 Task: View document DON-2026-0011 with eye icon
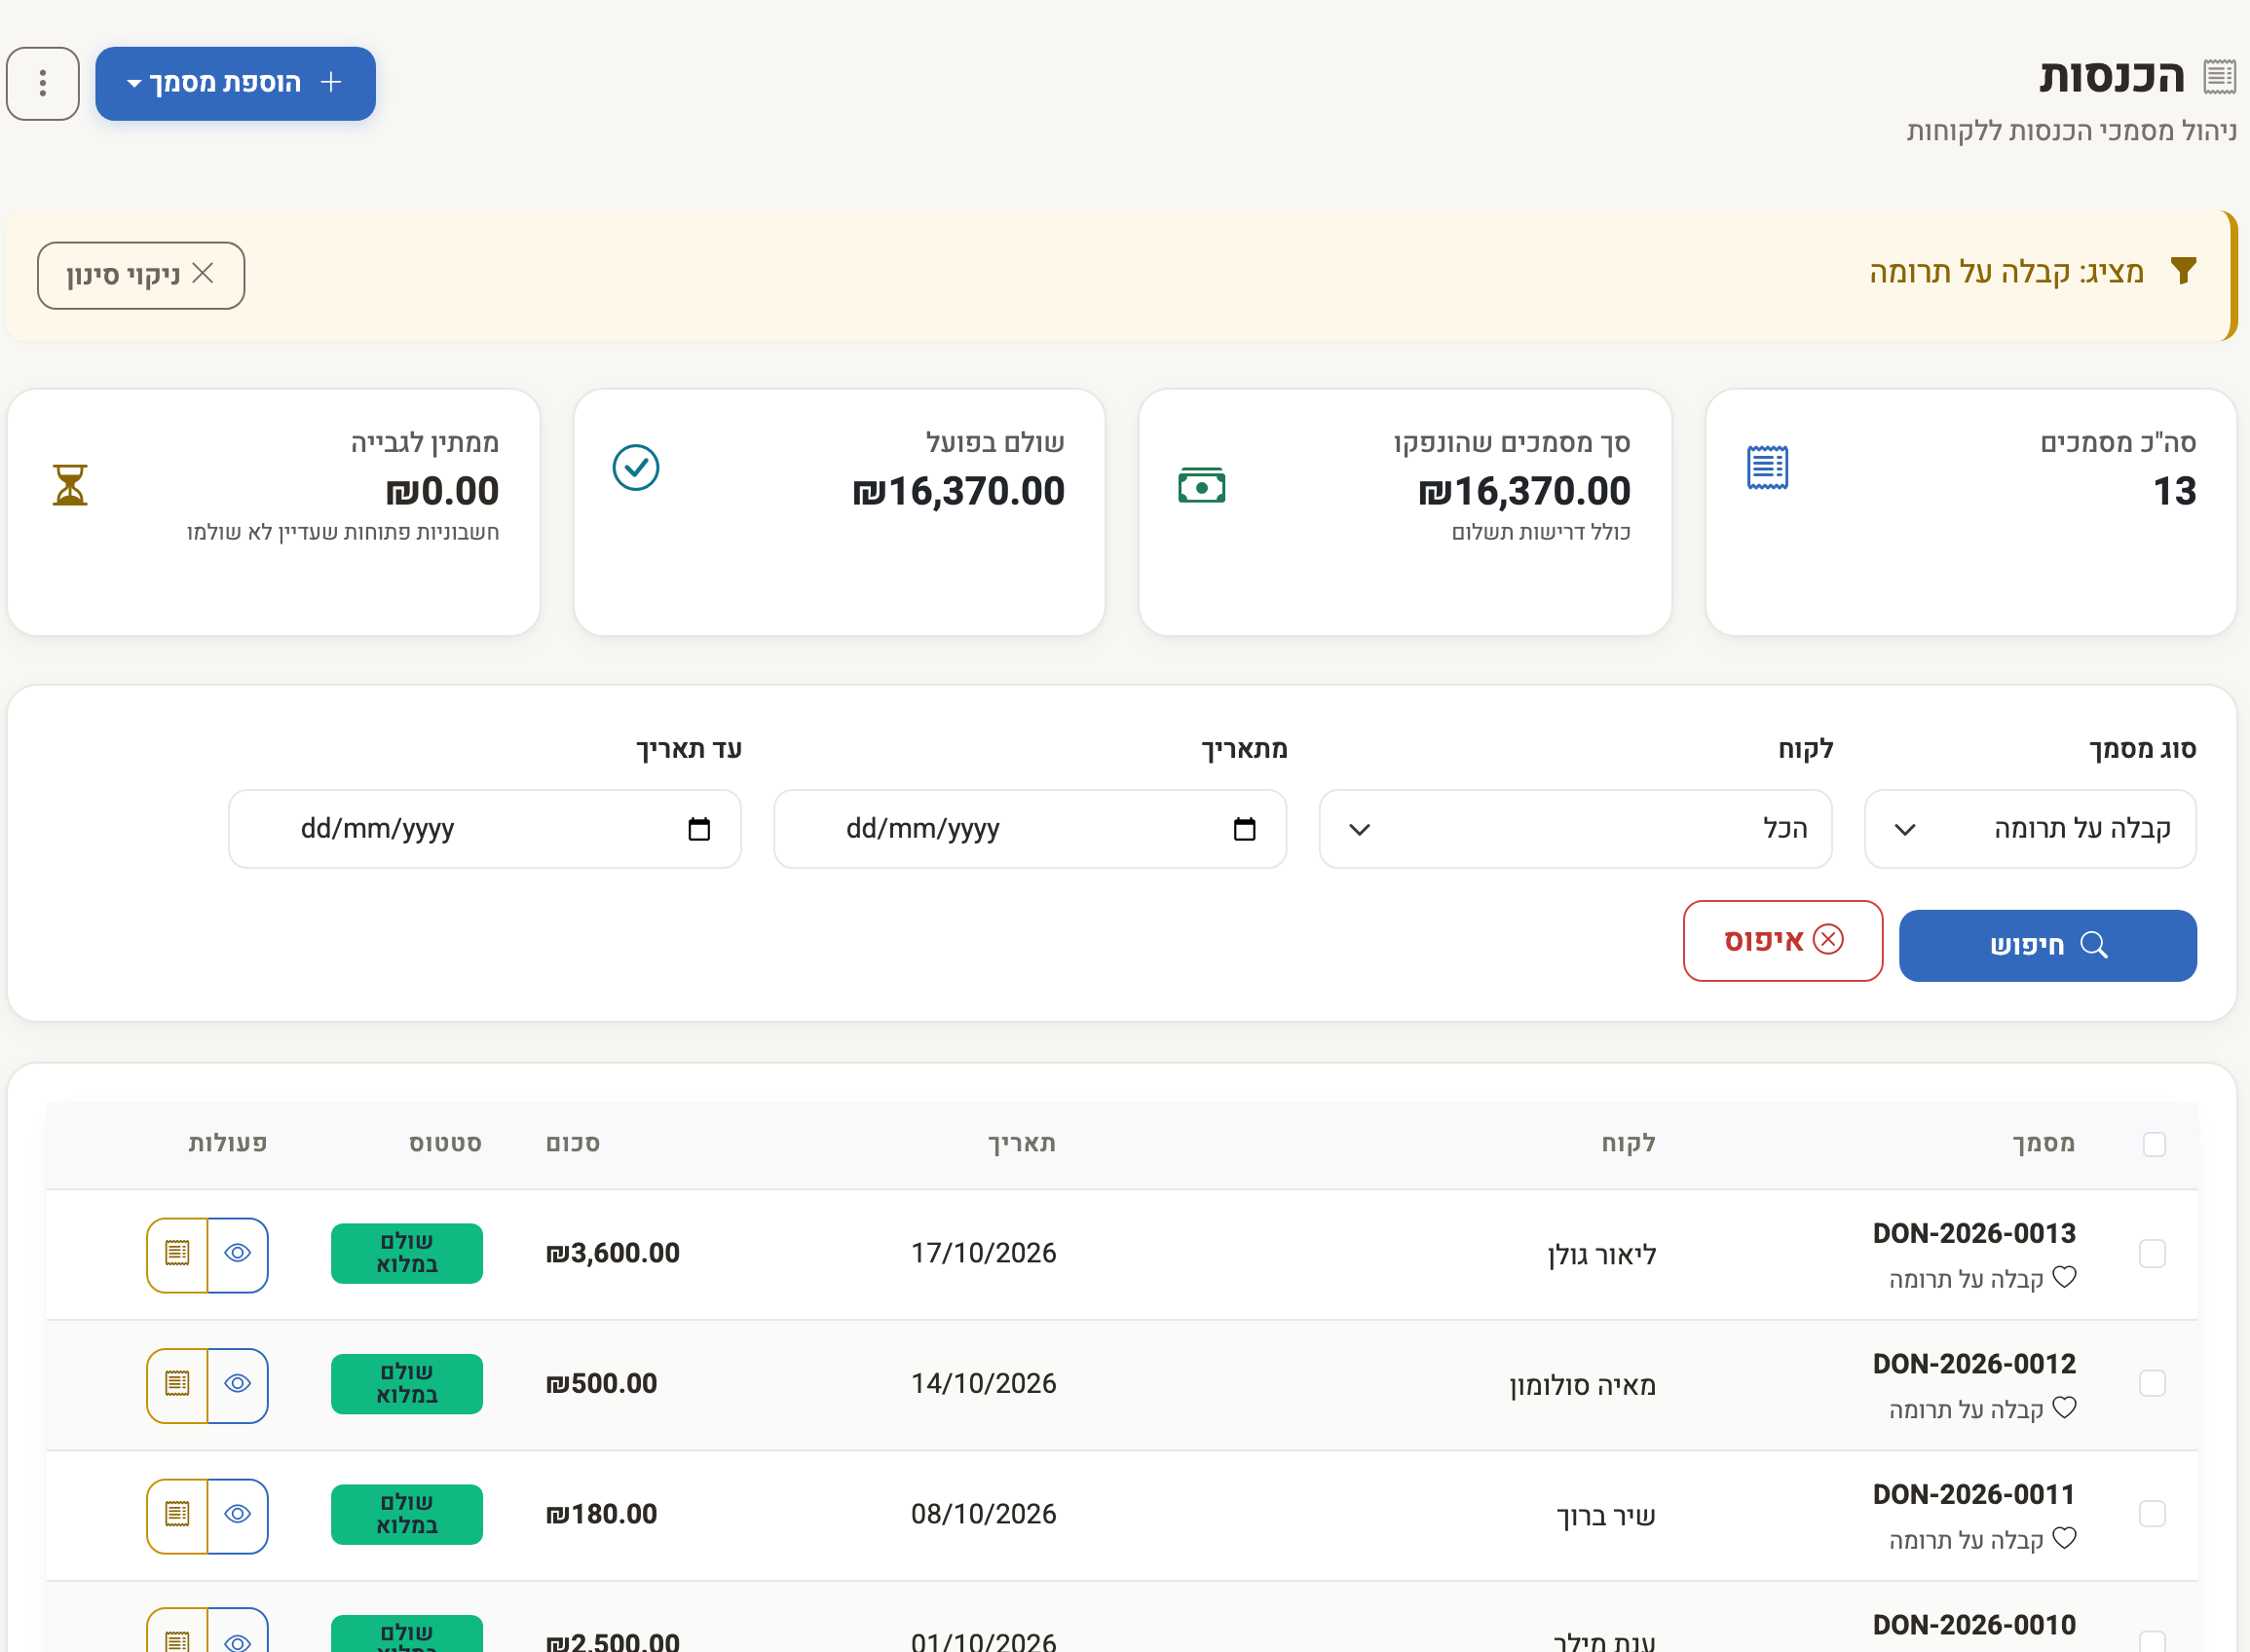tap(238, 1515)
